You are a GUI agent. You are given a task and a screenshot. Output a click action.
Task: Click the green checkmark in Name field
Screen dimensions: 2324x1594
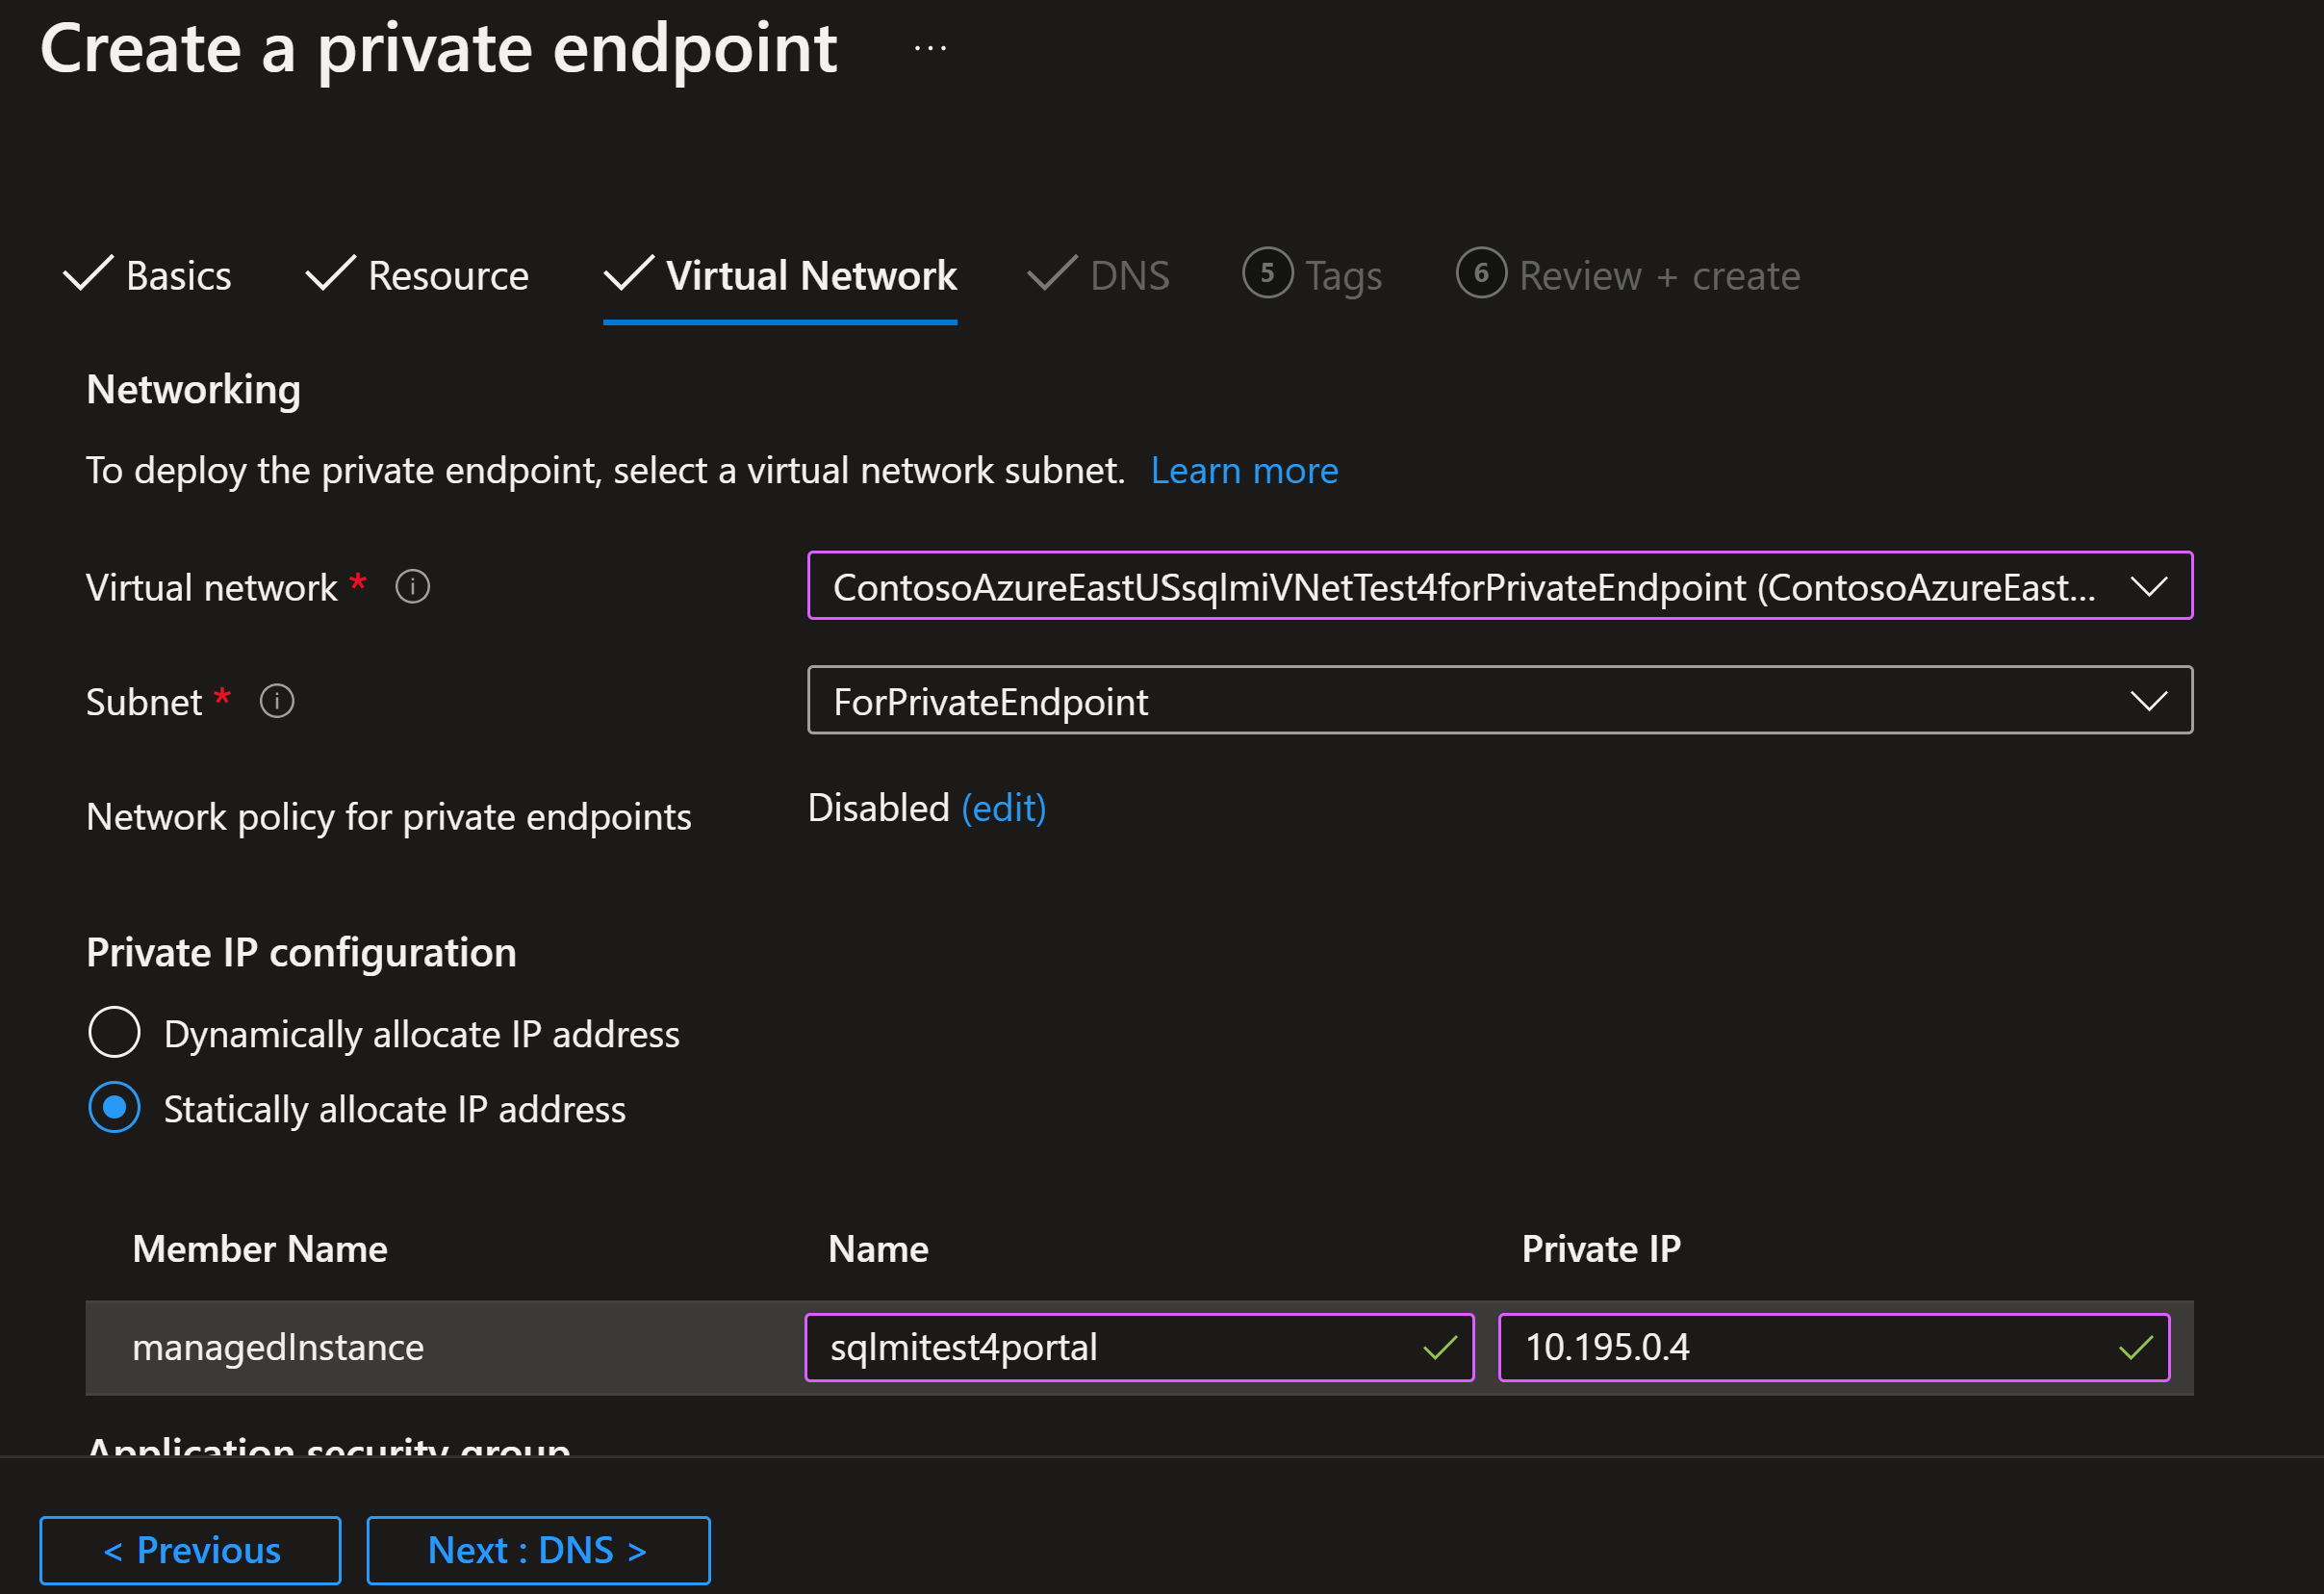pyautogui.click(x=1440, y=1348)
